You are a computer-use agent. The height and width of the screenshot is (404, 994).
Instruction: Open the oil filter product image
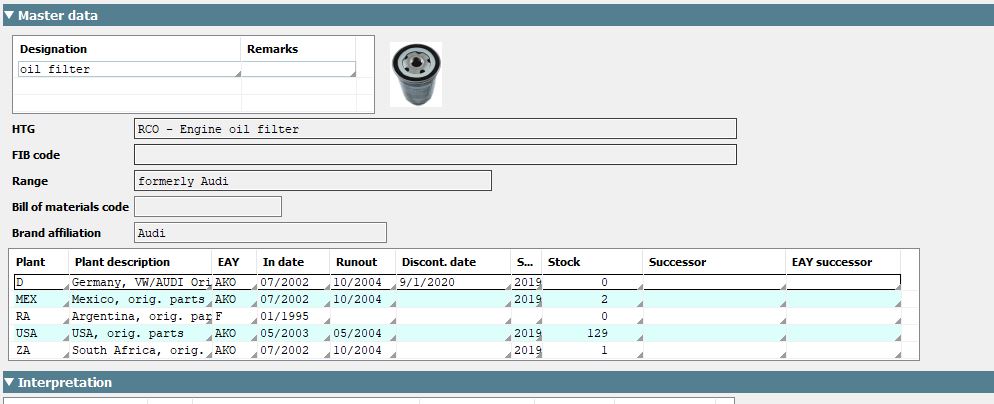click(x=415, y=75)
